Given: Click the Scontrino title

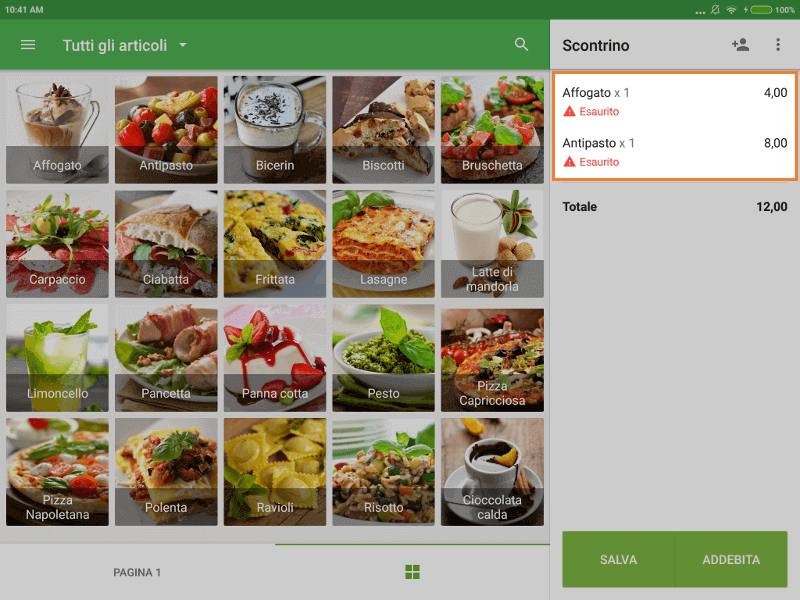Looking at the screenshot, I should coord(595,45).
